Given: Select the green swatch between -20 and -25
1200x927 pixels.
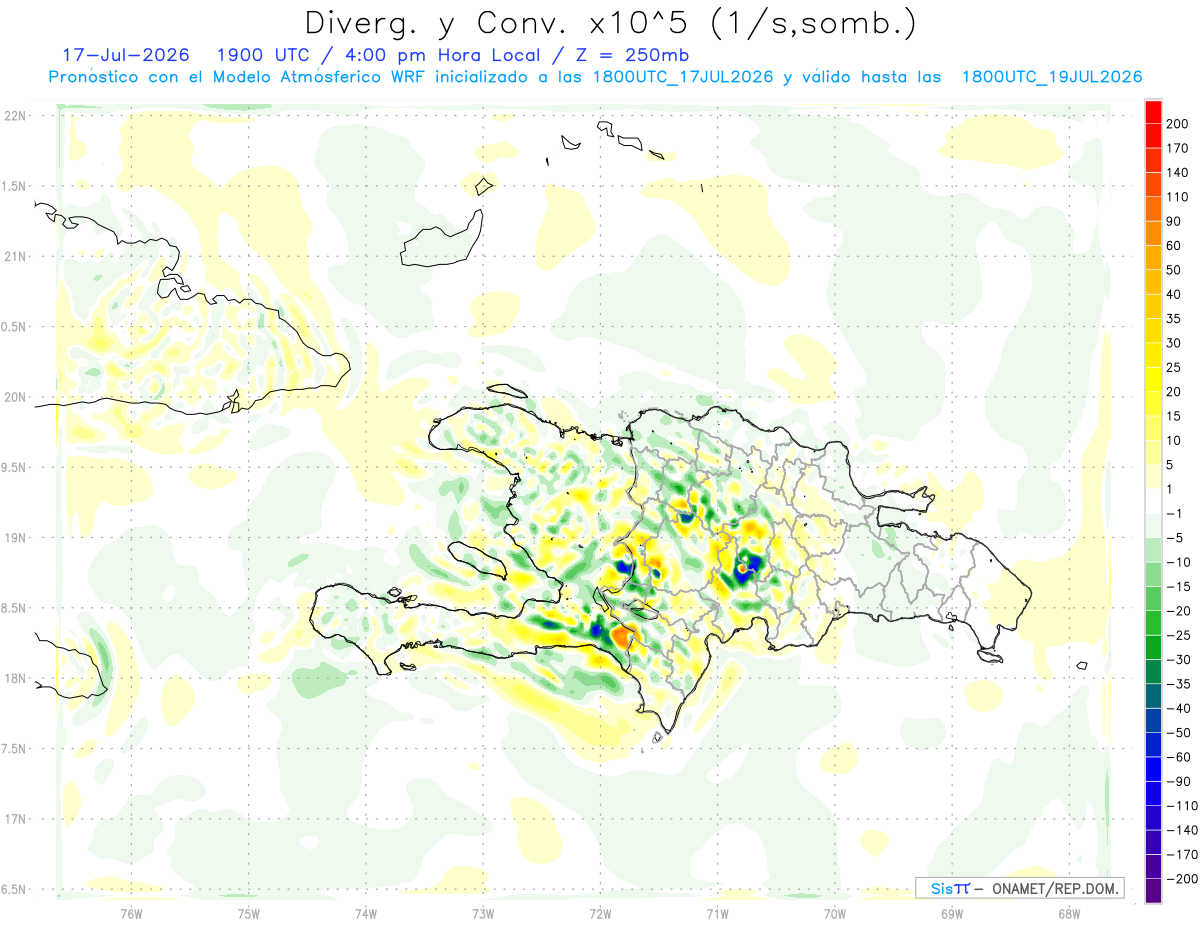Looking at the screenshot, I should 1153,623.
